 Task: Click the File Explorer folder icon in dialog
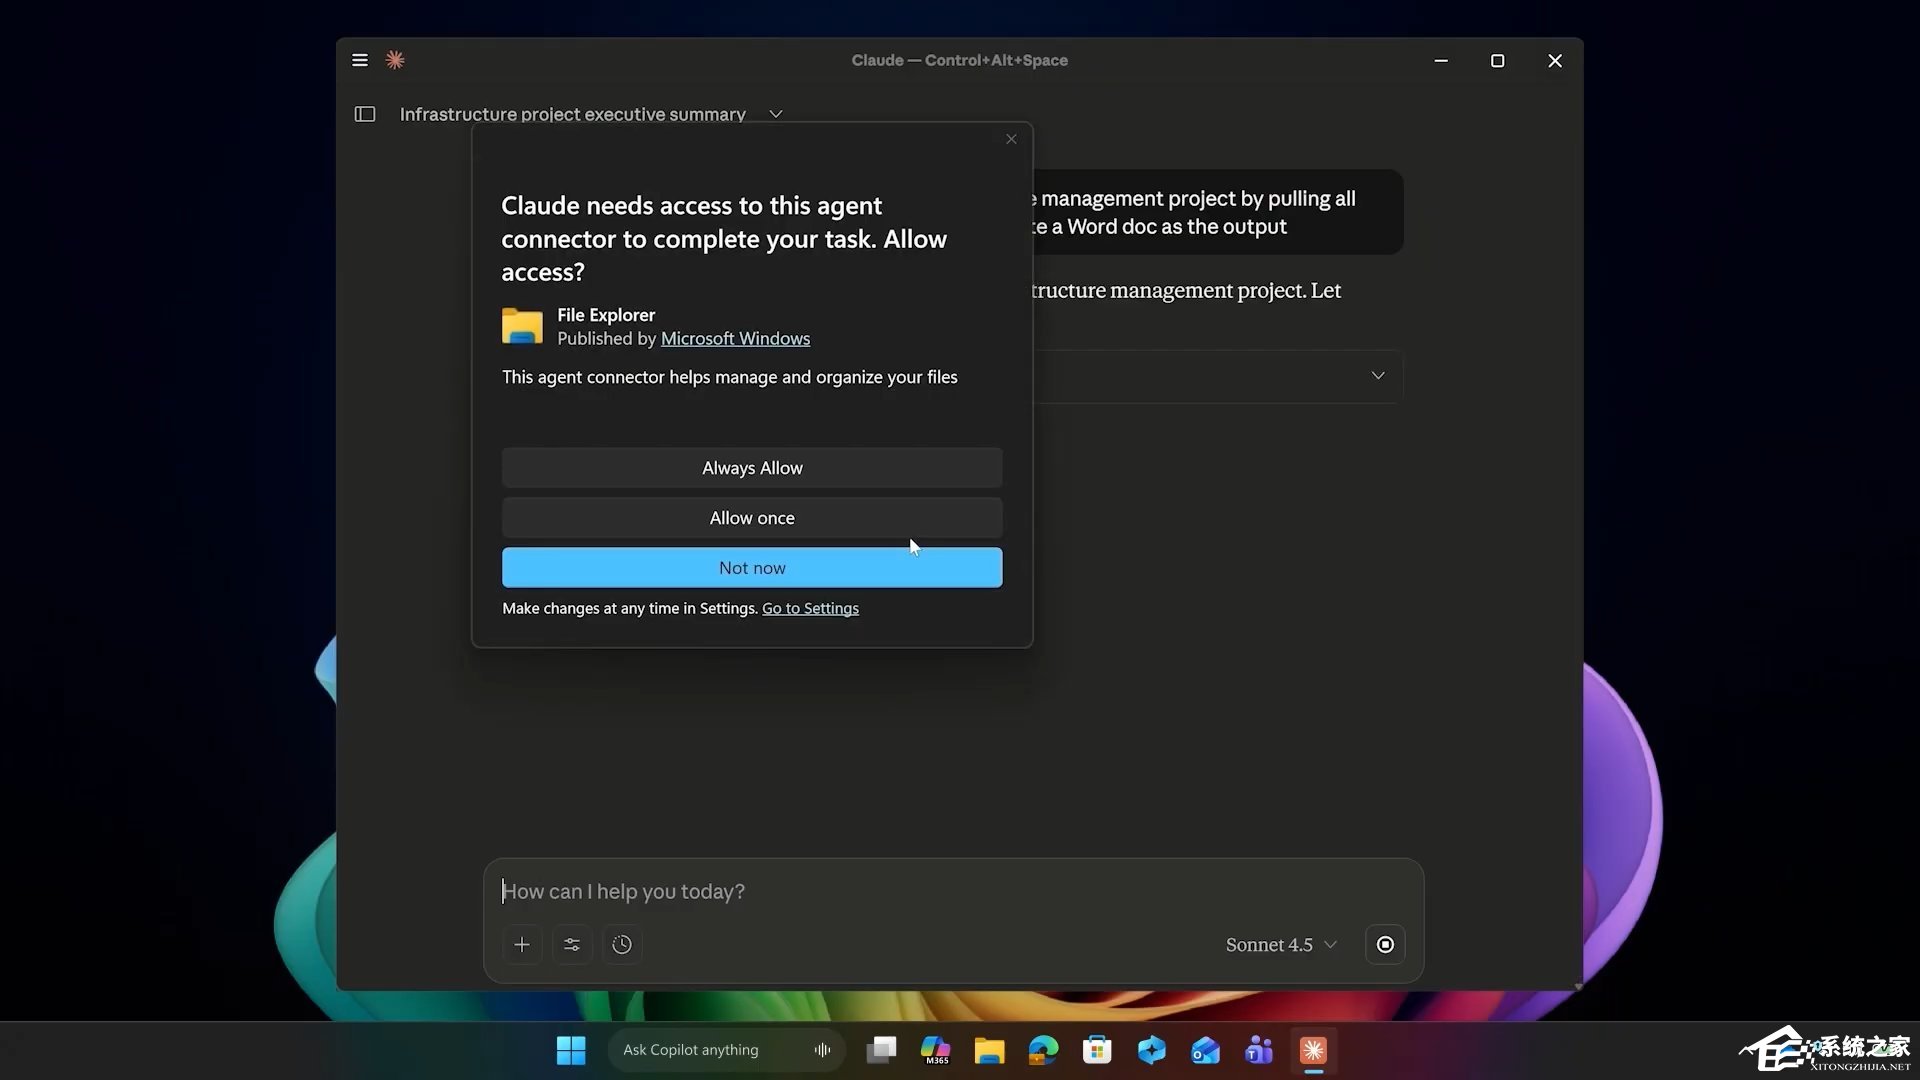(x=522, y=326)
